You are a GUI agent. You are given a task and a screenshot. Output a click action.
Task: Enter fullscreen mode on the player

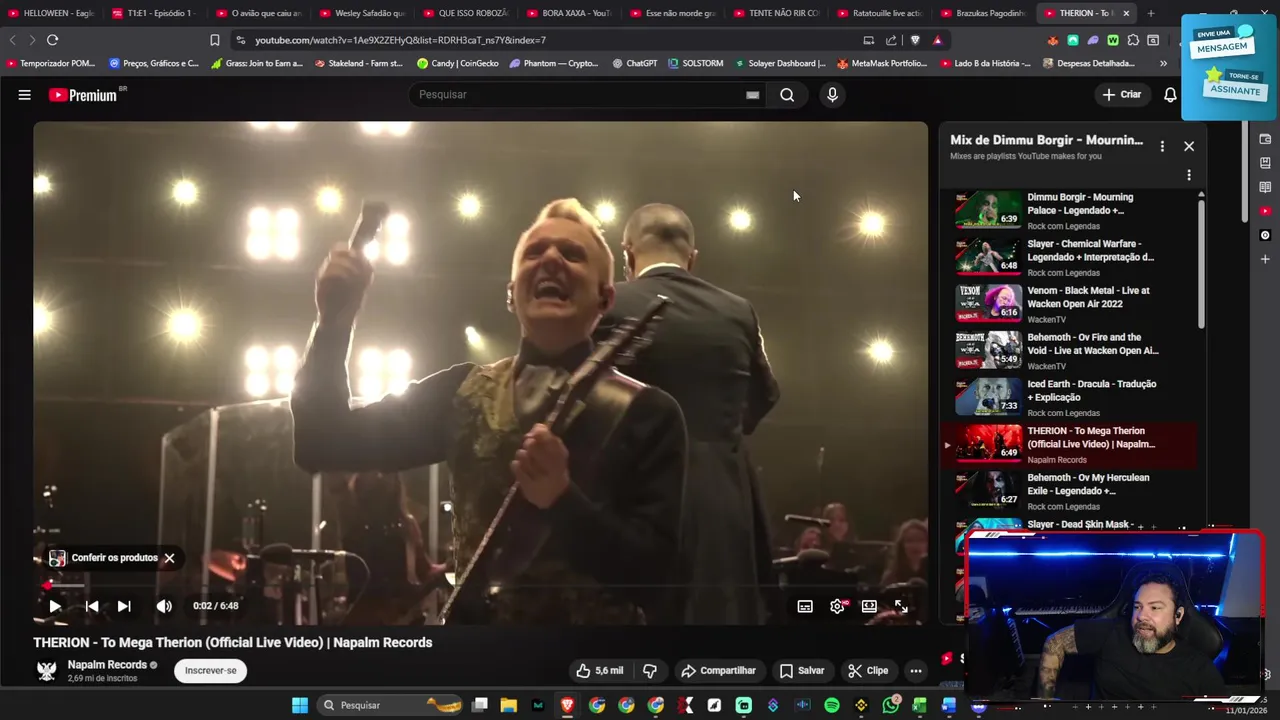coord(901,606)
